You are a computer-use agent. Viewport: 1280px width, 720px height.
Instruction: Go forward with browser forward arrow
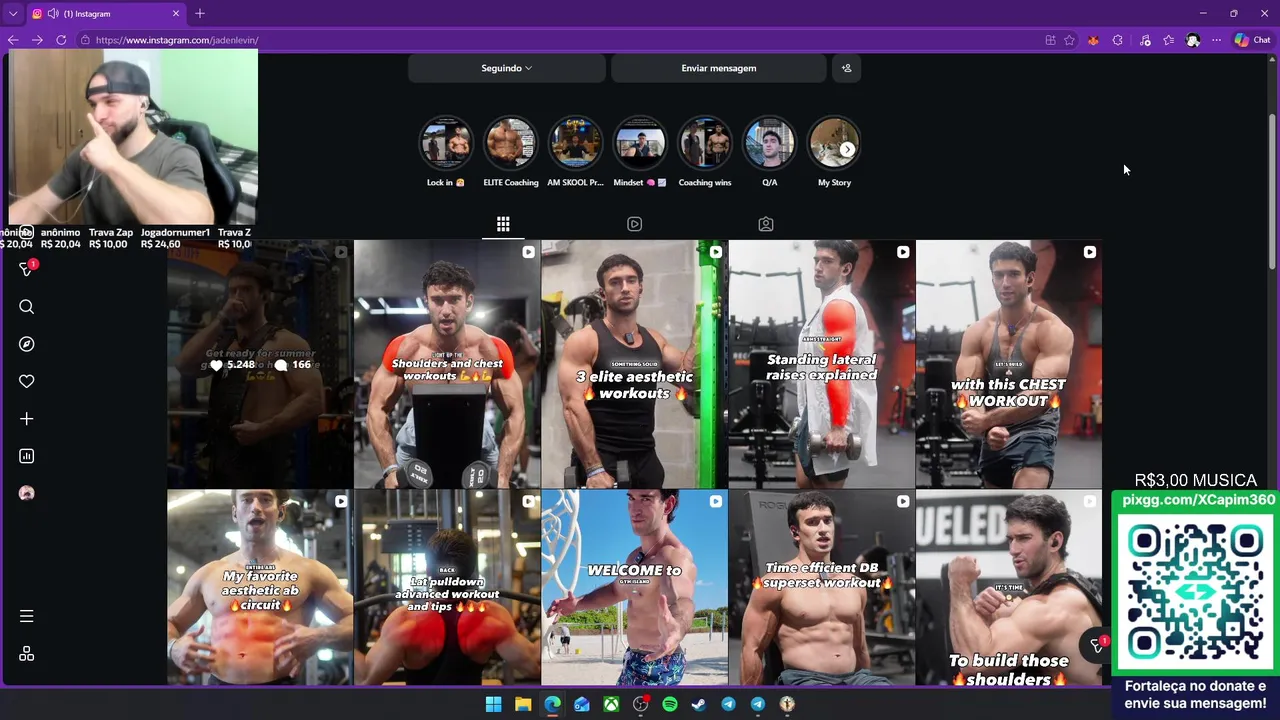pyautogui.click(x=37, y=40)
